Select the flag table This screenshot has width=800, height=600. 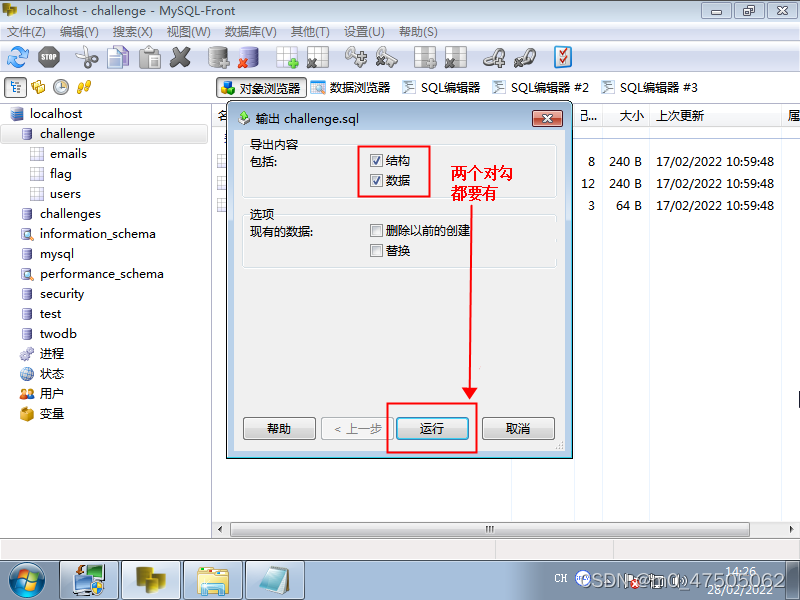click(61, 173)
